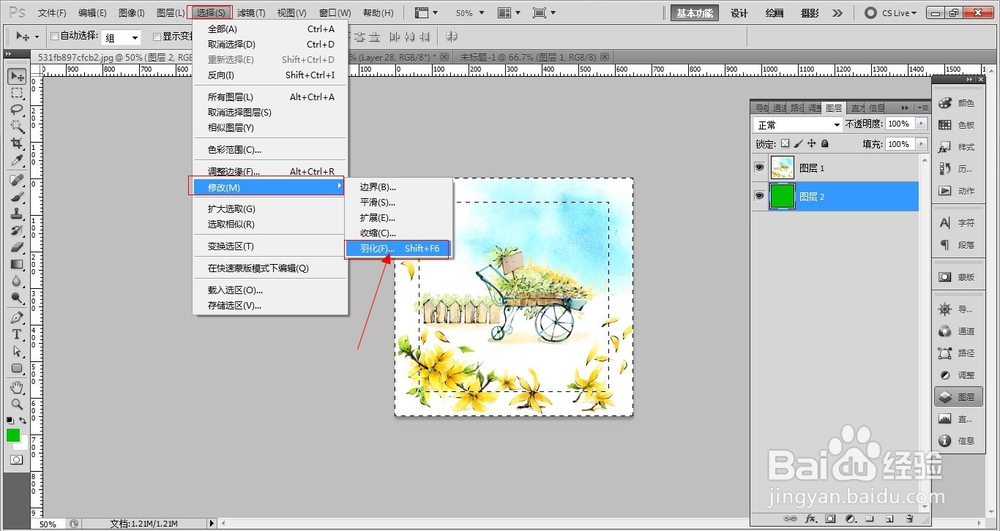Expand more workspaces chevron
The height and width of the screenshot is (531, 1000).
pos(837,13)
